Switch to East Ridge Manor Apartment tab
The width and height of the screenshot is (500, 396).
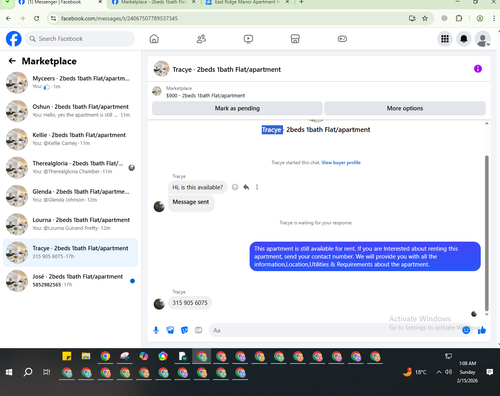[247, 3]
